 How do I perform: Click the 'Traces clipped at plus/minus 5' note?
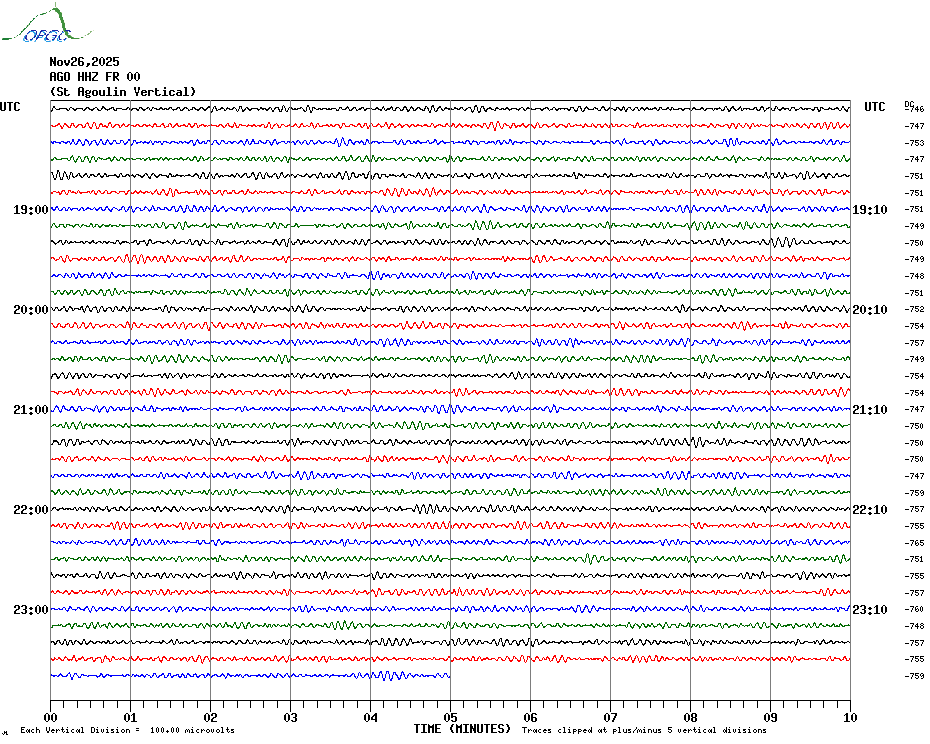(644, 730)
